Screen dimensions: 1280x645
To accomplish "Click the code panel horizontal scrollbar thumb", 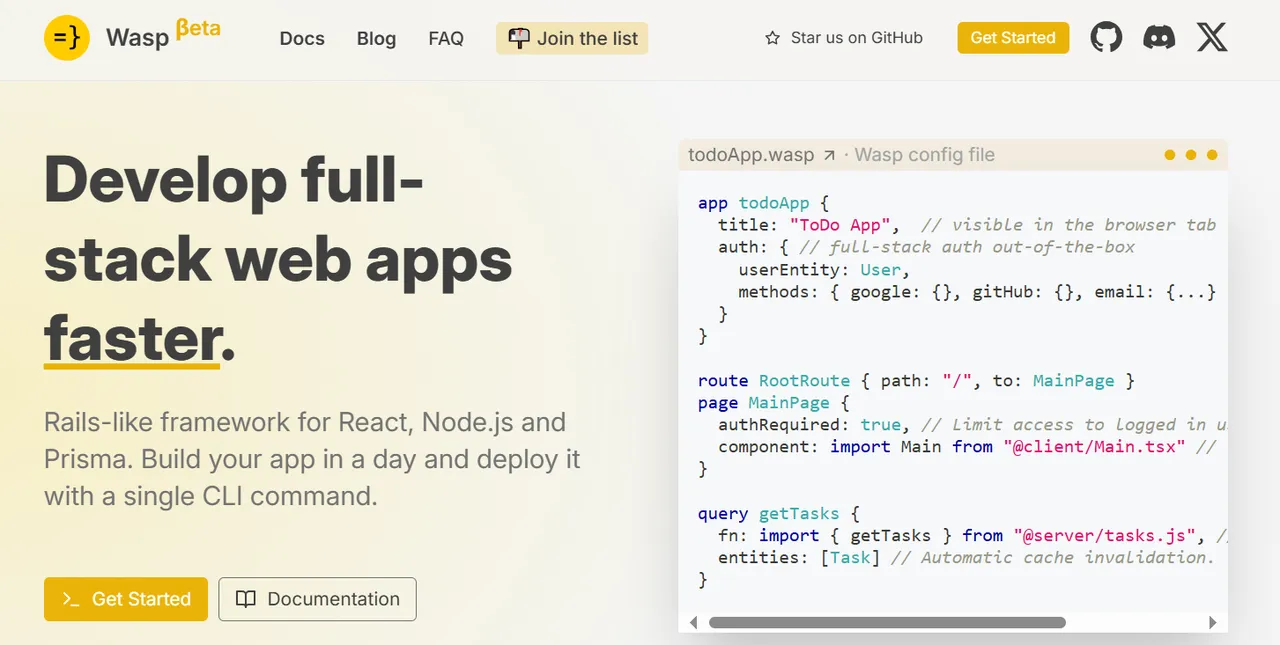I will pyautogui.click(x=886, y=622).
